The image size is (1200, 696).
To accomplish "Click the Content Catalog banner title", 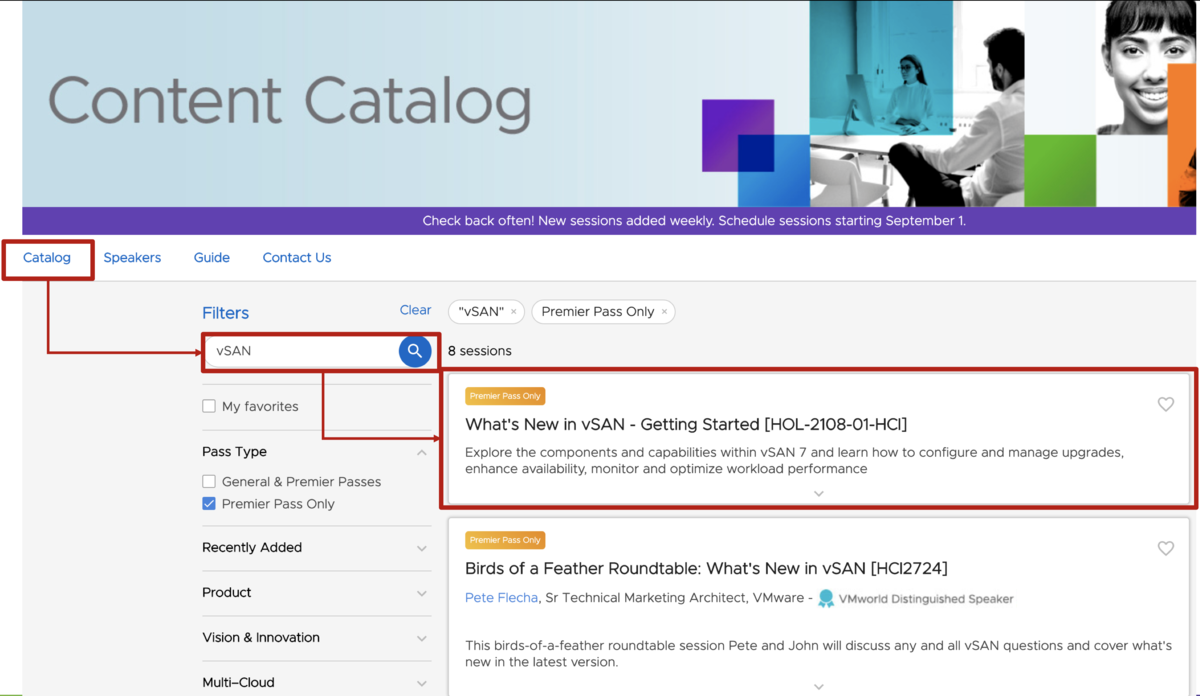I will click(x=290, y=104).
